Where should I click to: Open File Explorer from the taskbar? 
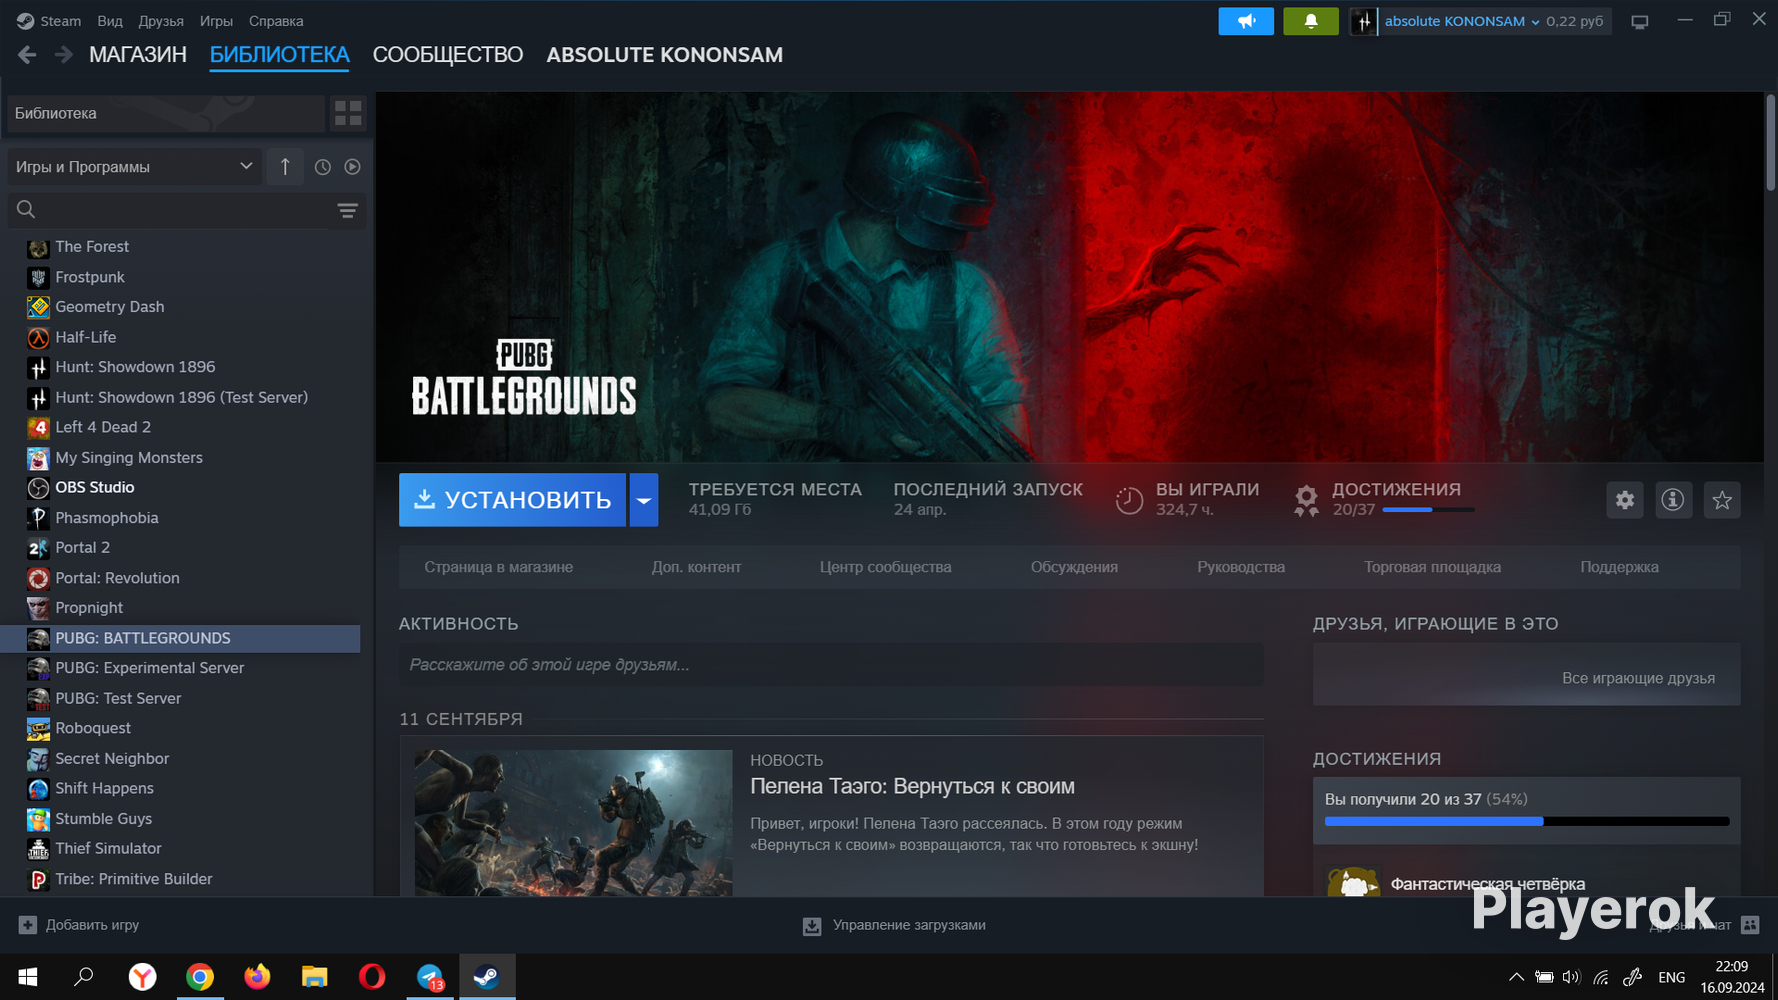pyautogui.click(x=315, y=976)
